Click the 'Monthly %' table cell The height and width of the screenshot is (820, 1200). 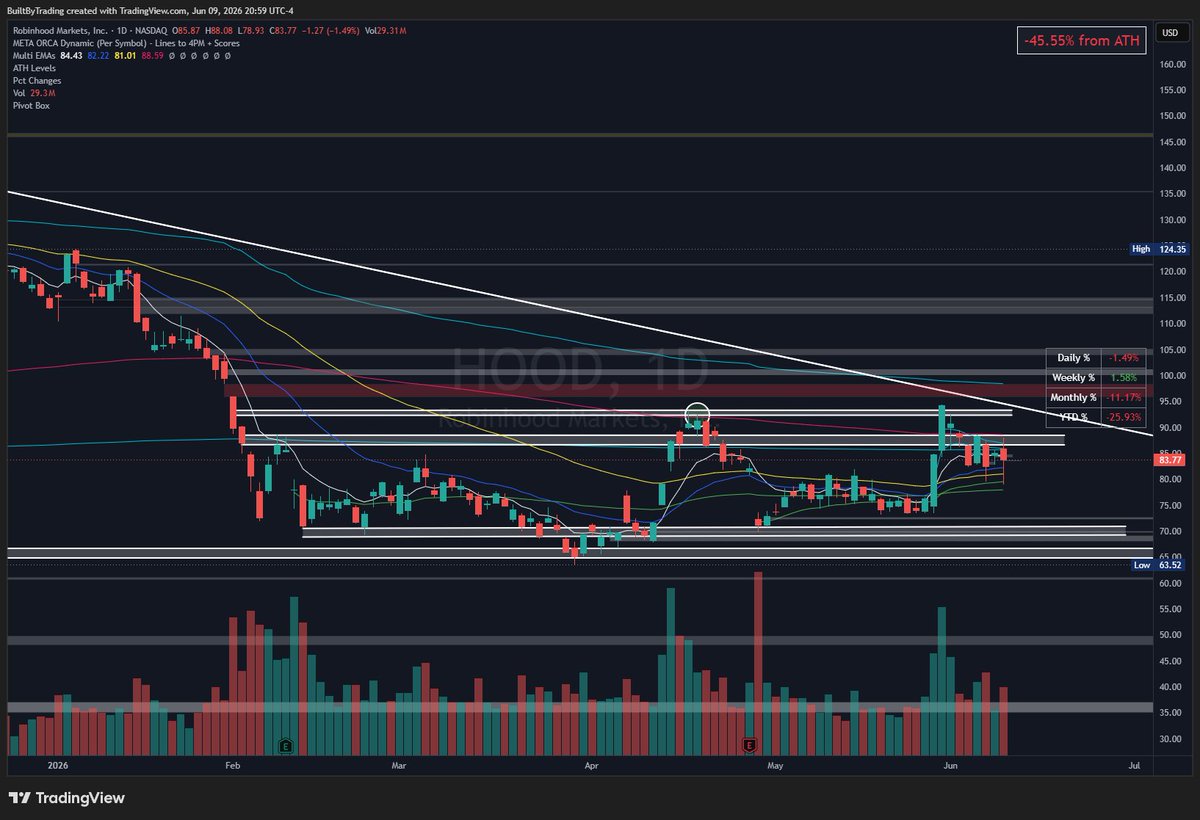(1073, 396)
